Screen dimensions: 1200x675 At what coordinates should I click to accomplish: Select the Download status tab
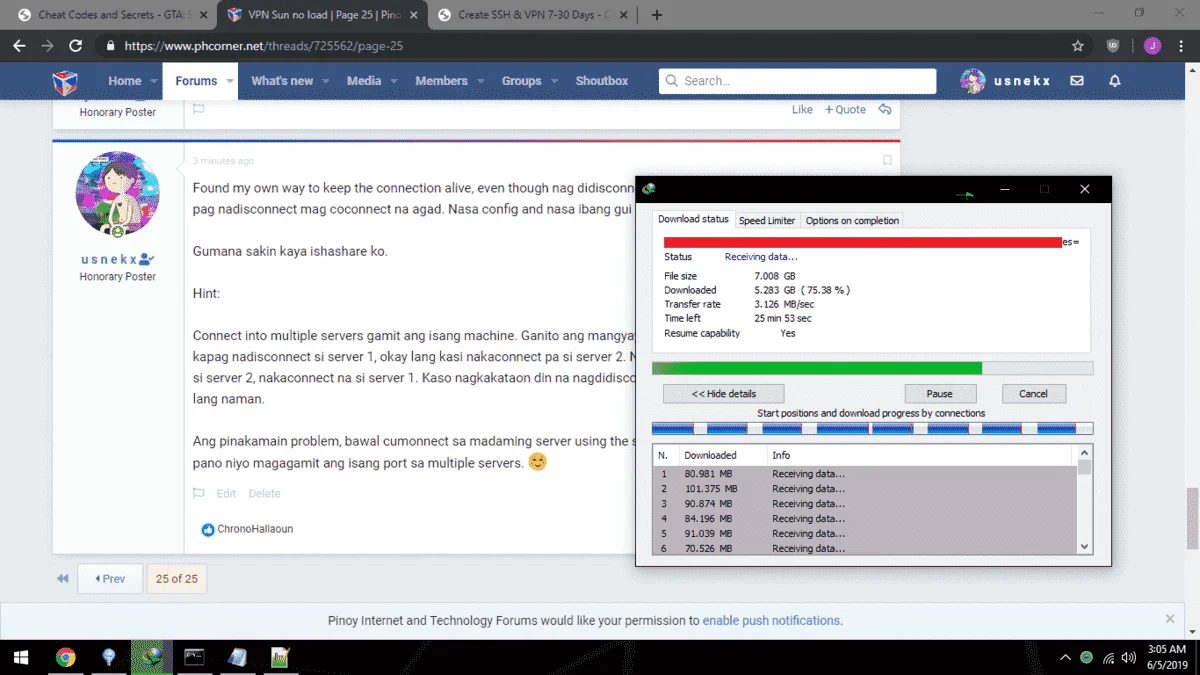pos(693,219)
